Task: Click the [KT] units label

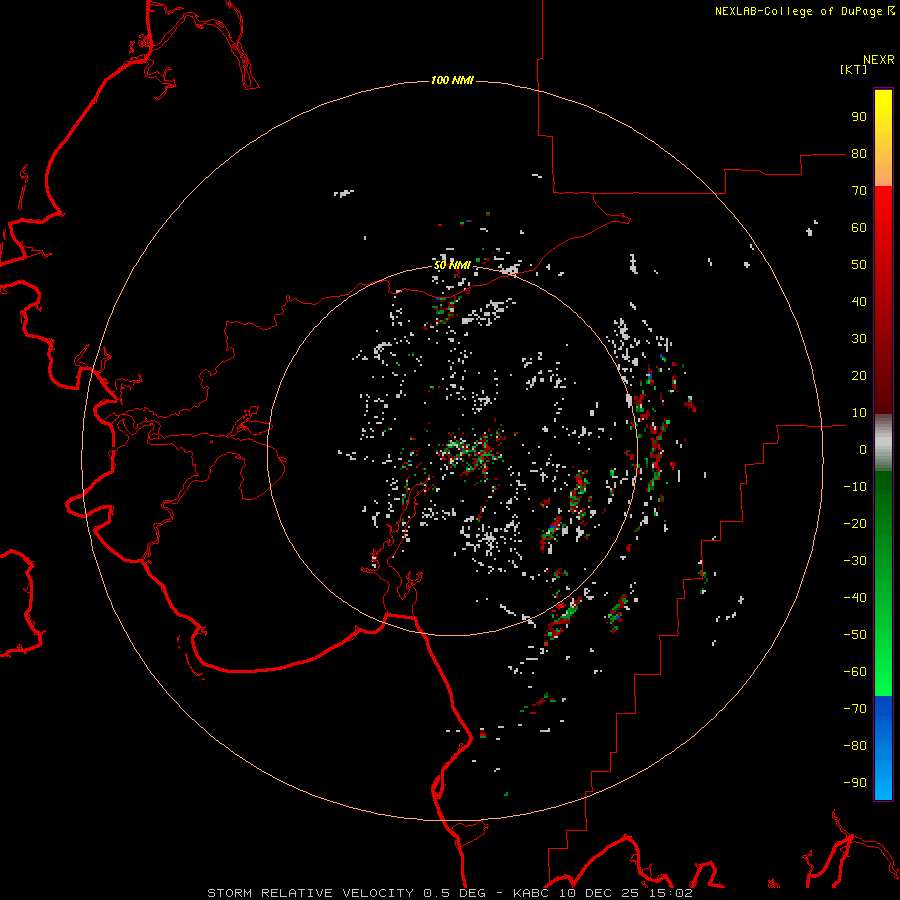Action: click(x=853, y=69)
